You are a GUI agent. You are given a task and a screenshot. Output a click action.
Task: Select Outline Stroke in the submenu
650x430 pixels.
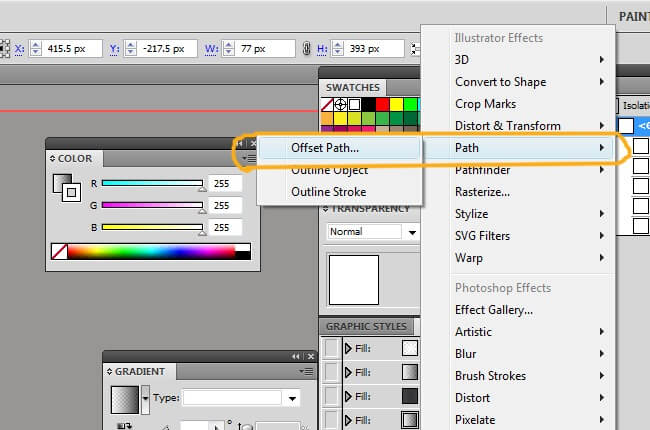pos(328,191)
